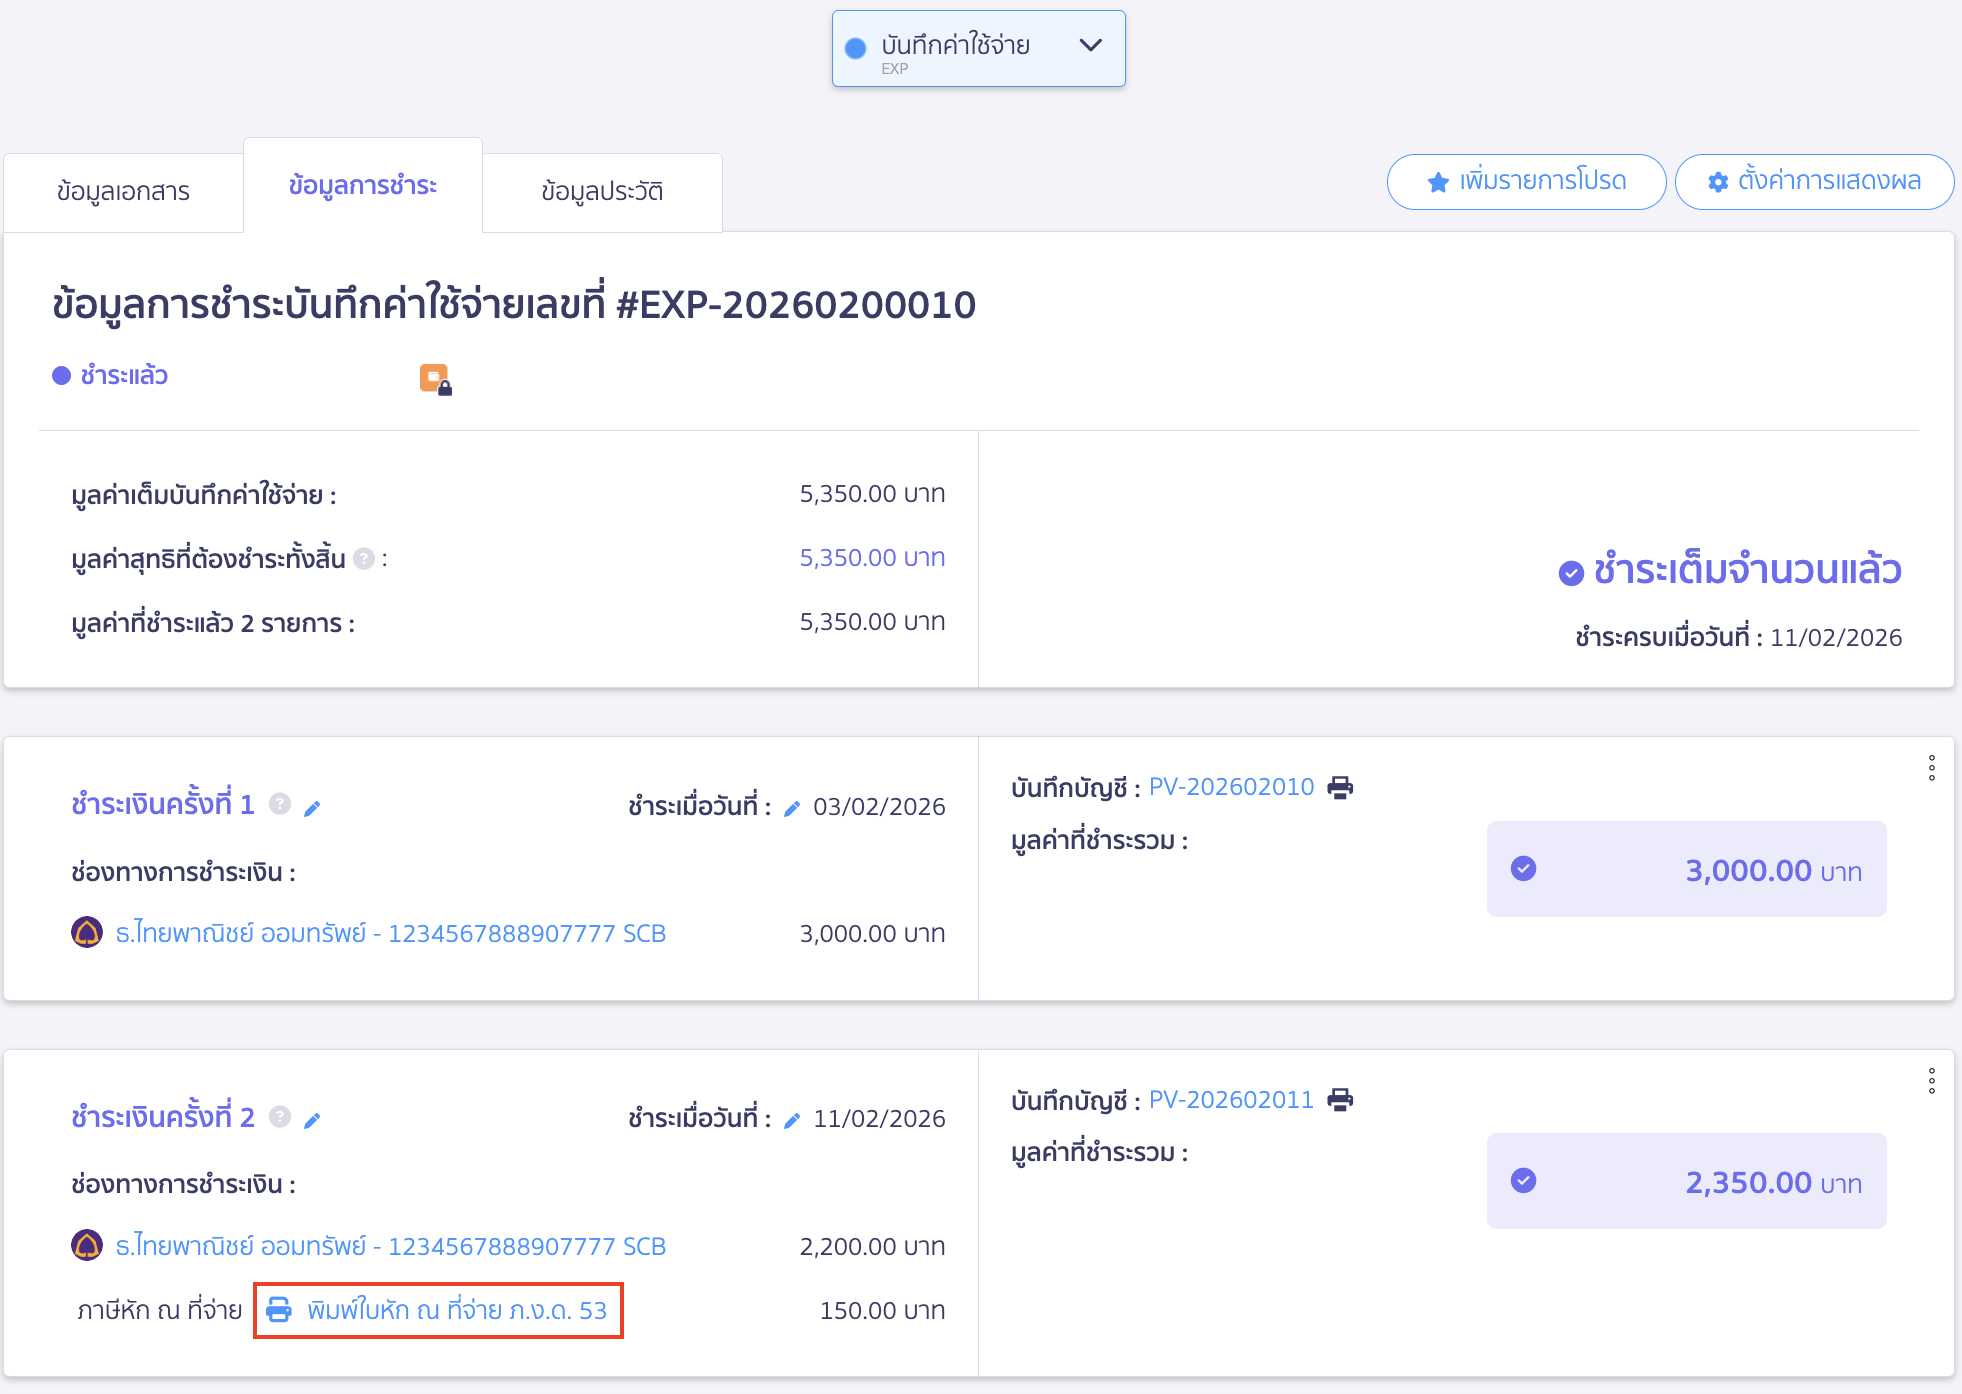Click the SCB bank icon in payment 1
1962x1394 pixels.
(87, 933)
